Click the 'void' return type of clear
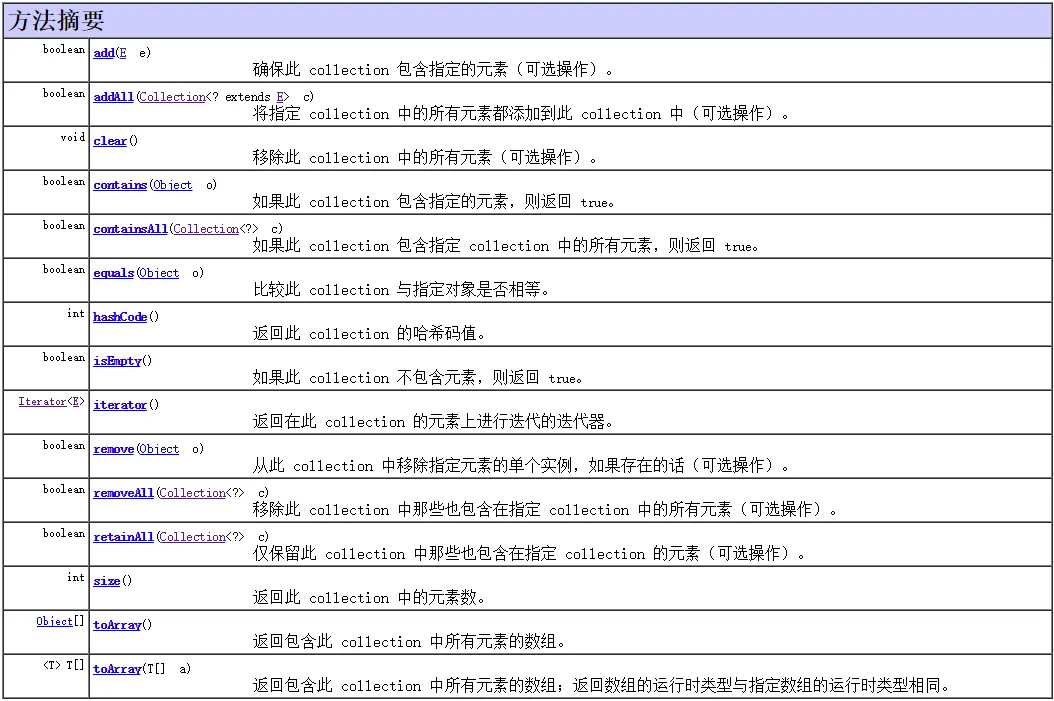 click(x=73, y=138)
